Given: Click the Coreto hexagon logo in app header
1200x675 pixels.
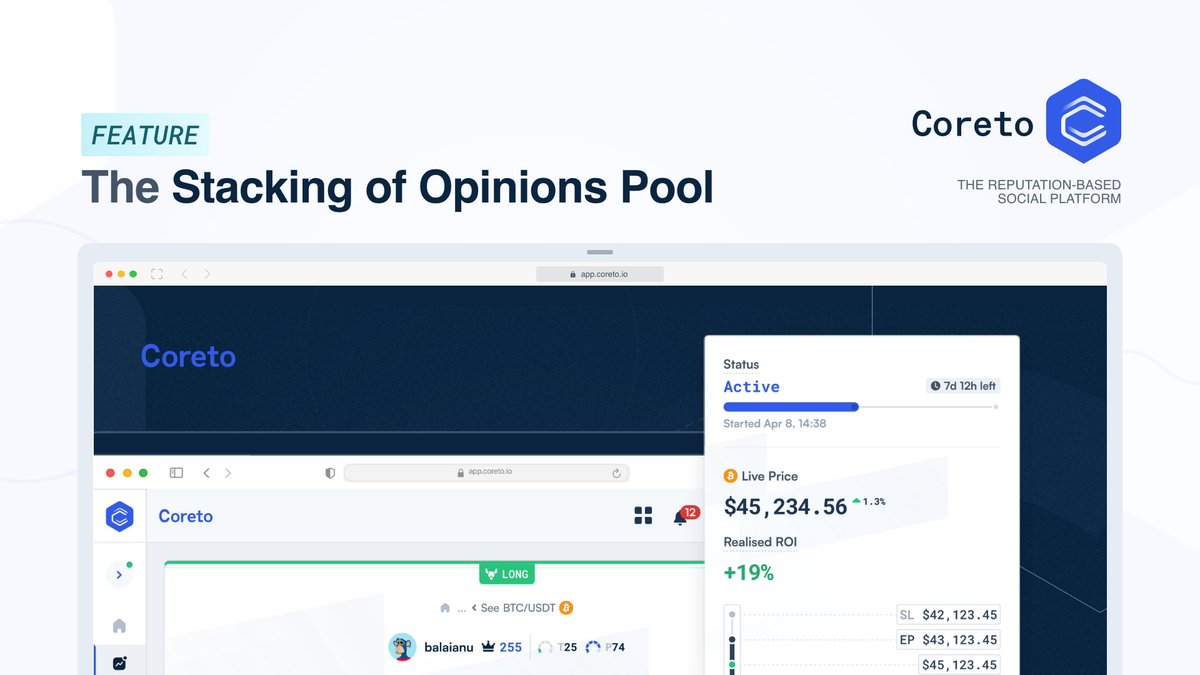Looking at the screenshot, I should [120, 516].
